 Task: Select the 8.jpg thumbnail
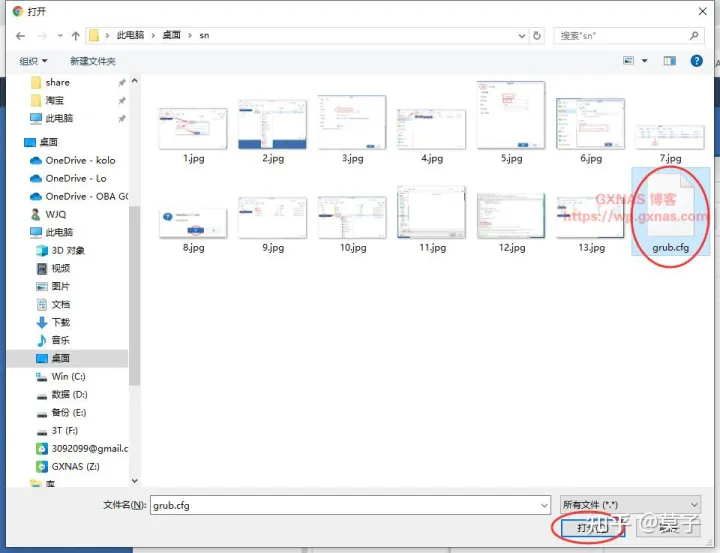[193, 222]
